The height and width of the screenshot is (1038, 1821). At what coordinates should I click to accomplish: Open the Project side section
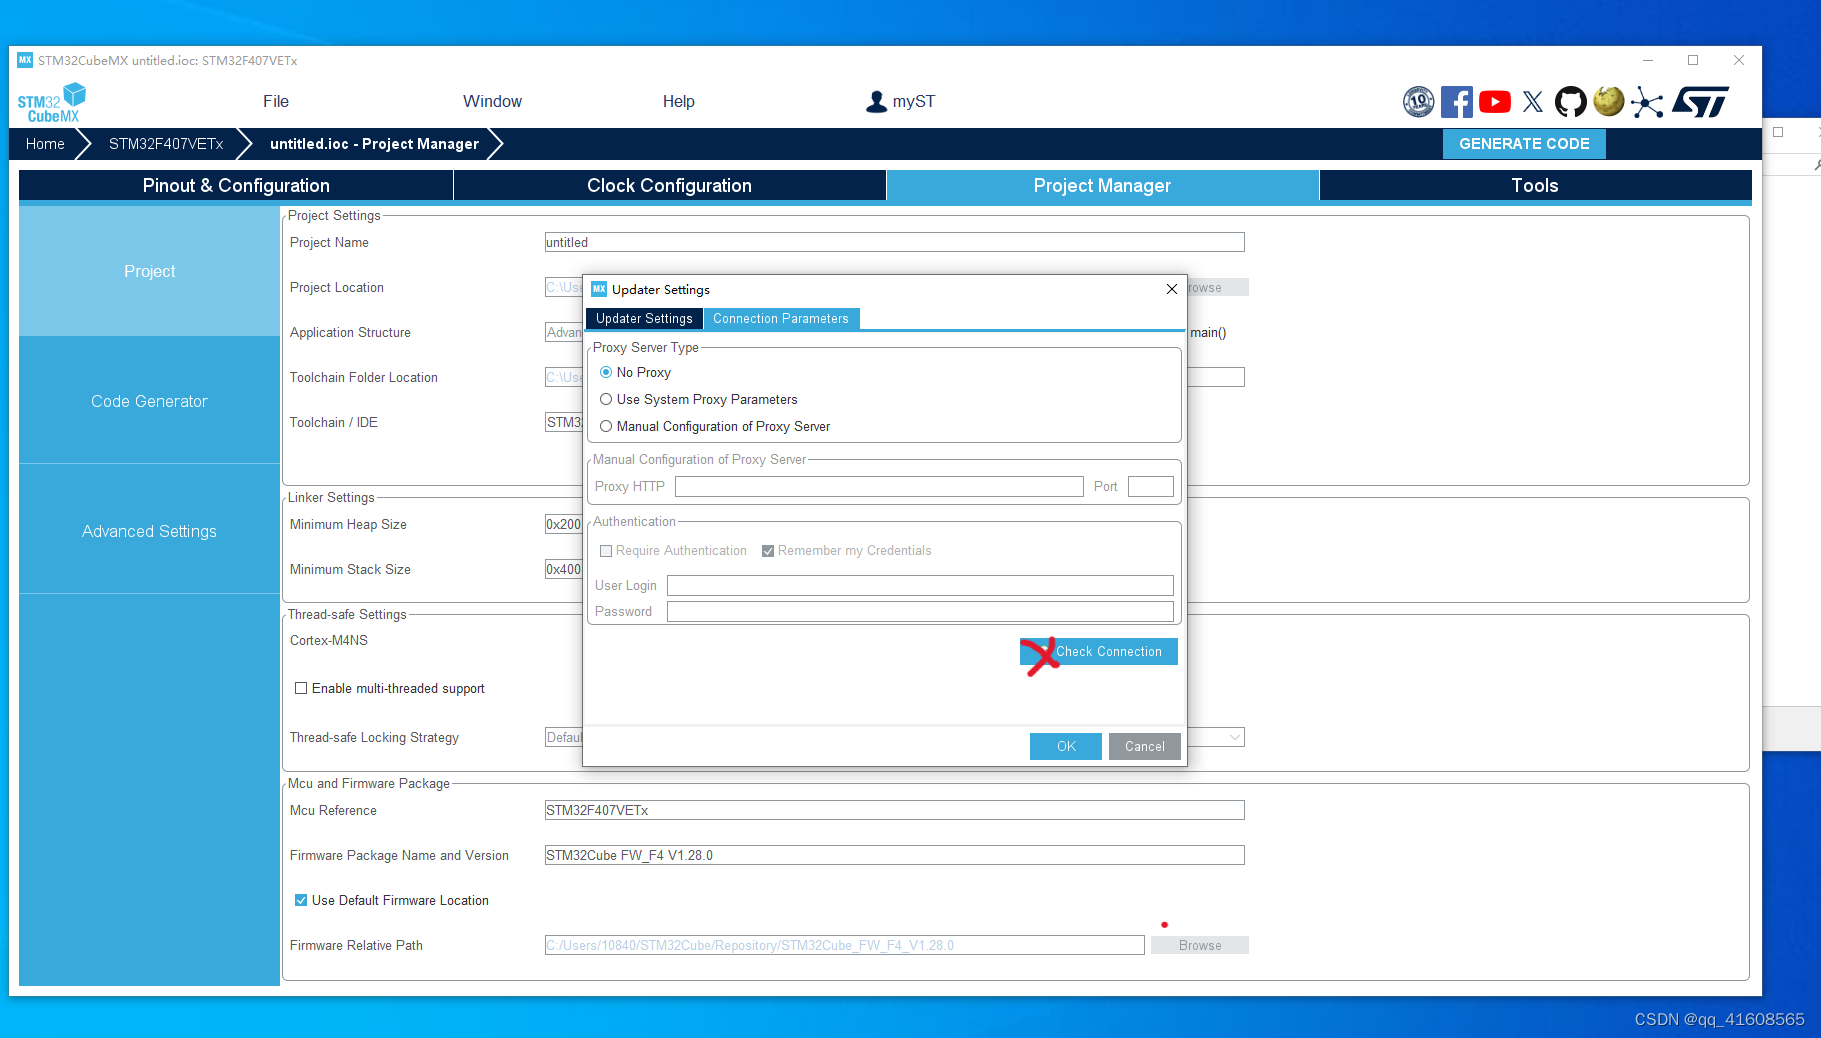pyautogui.click(x=149, y=271)
